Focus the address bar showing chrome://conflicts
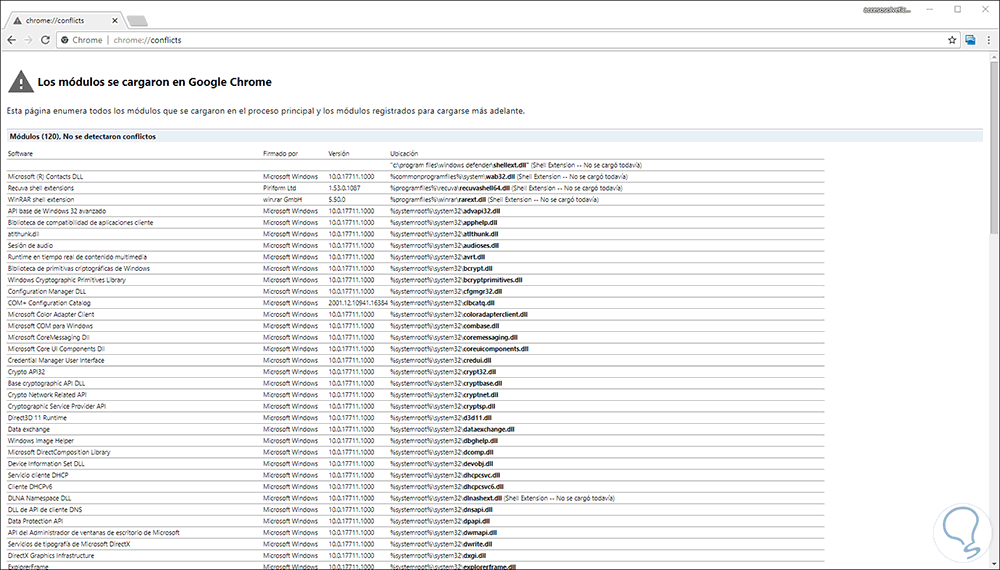This screenshot has height=570, width=1000. (500, 40)
